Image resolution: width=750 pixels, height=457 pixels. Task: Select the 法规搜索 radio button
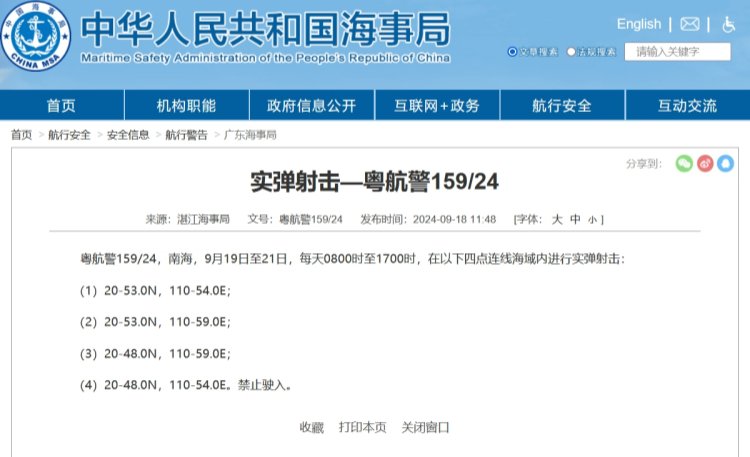point(571,51)
